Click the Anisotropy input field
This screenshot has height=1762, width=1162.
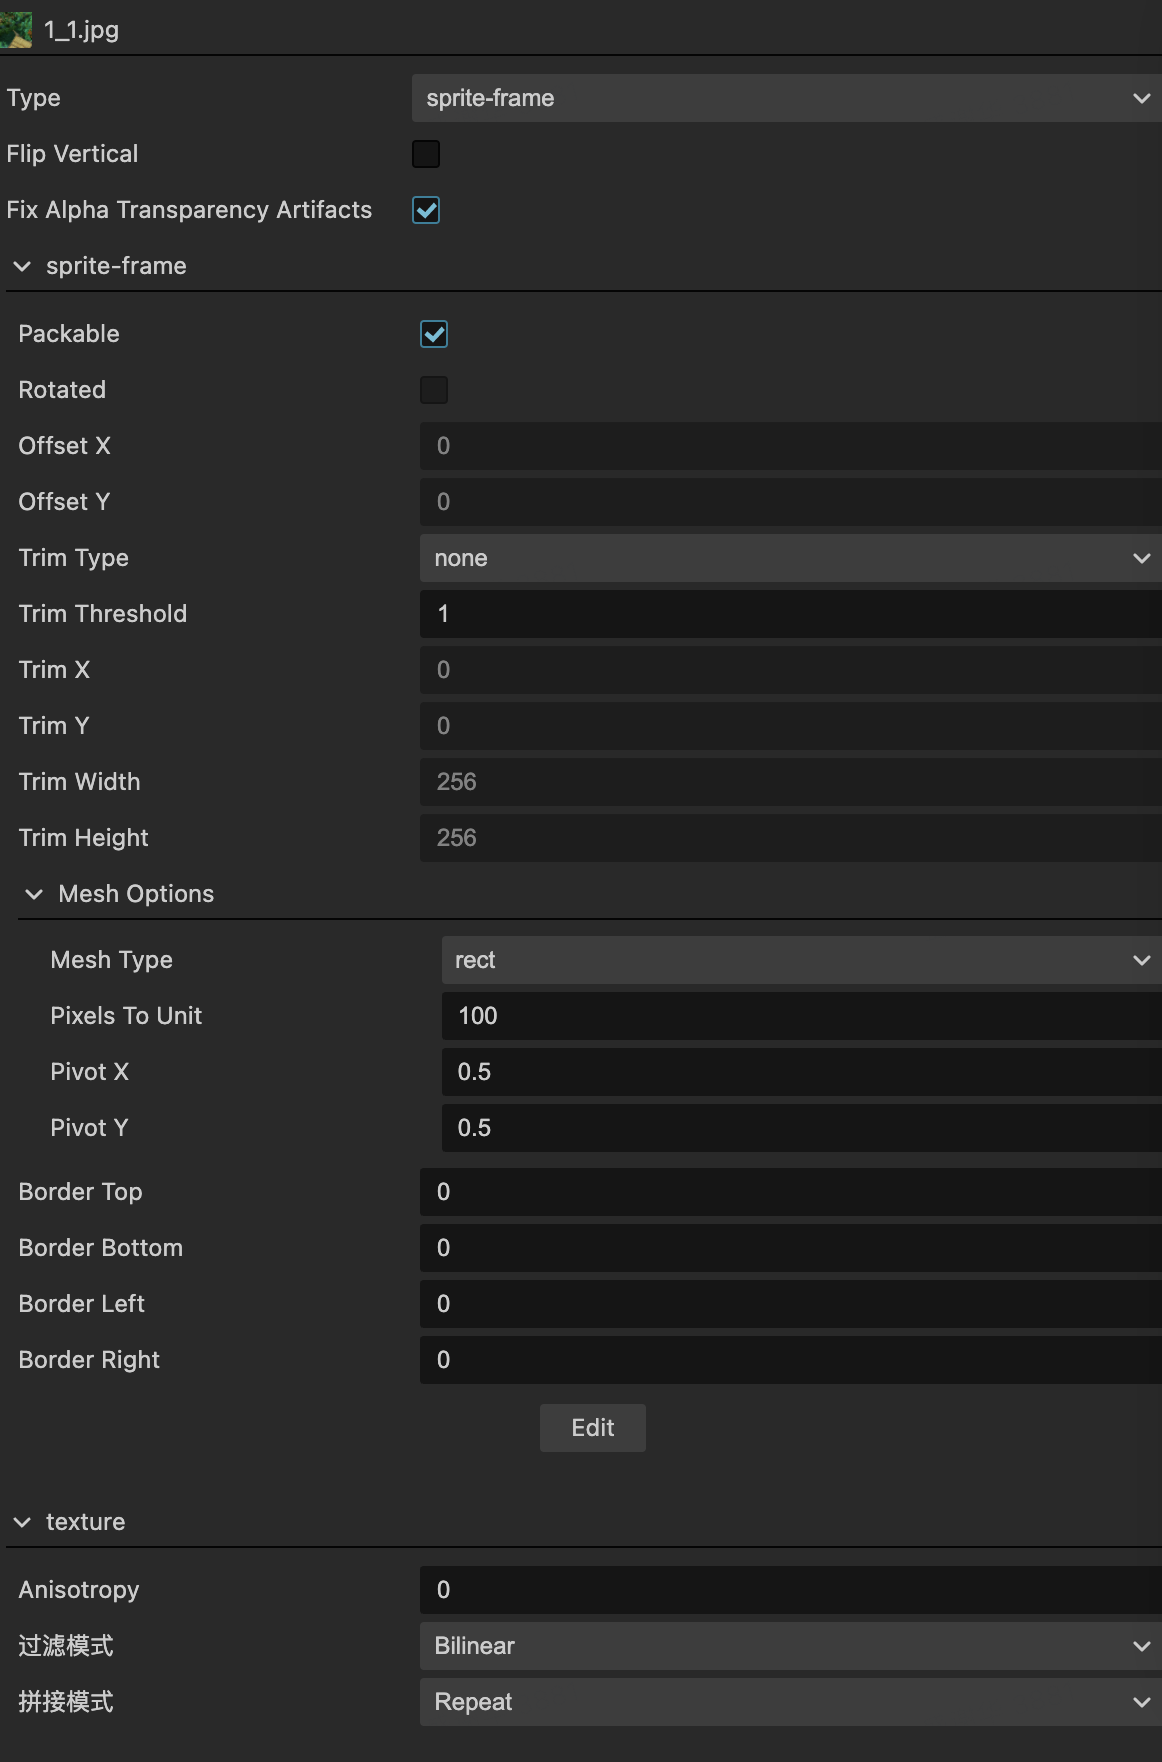click(x=790, y=1590)
